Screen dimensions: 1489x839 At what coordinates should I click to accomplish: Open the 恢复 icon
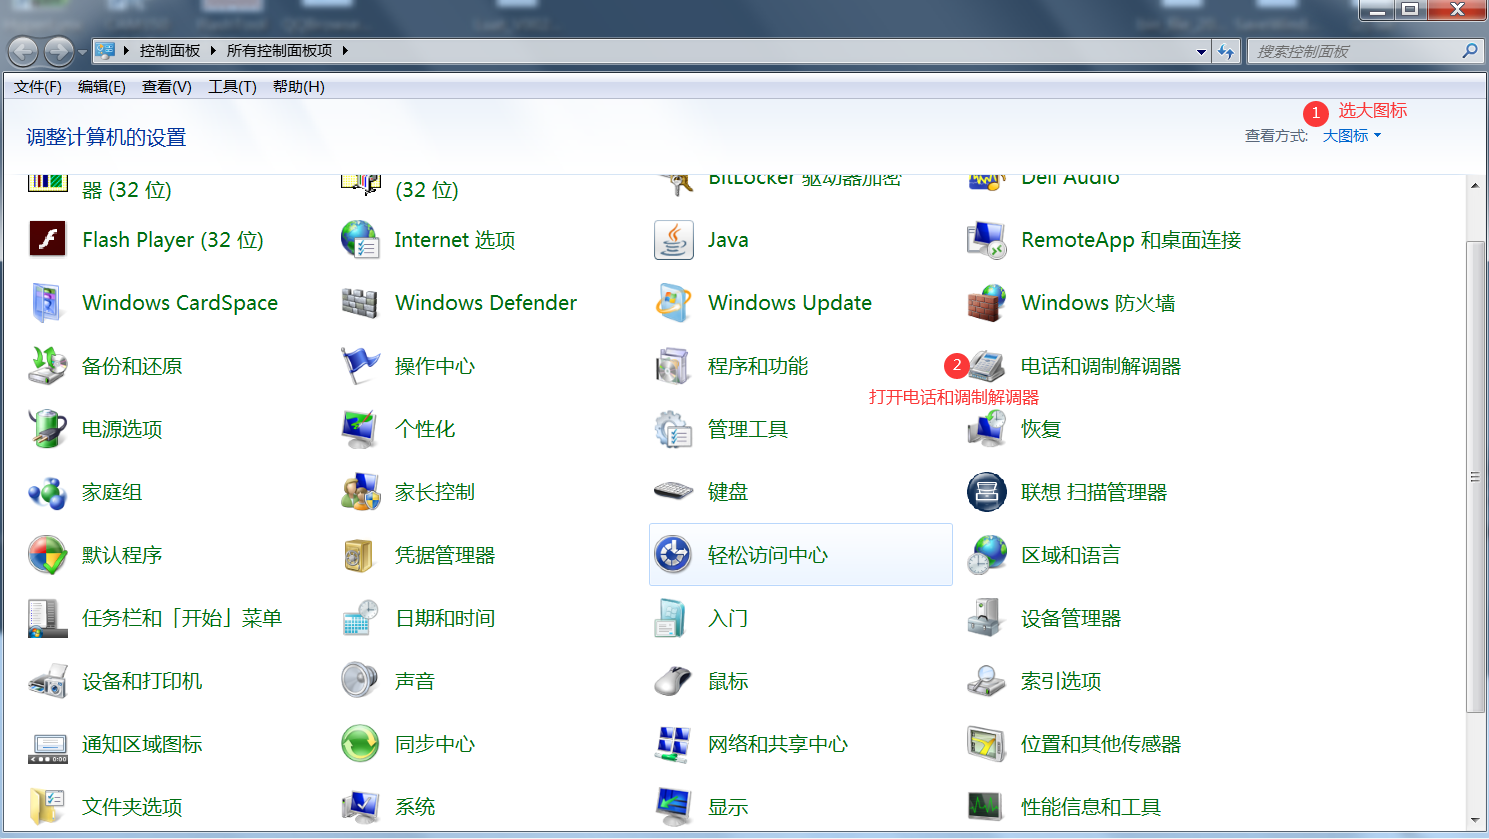pos(987,429)
